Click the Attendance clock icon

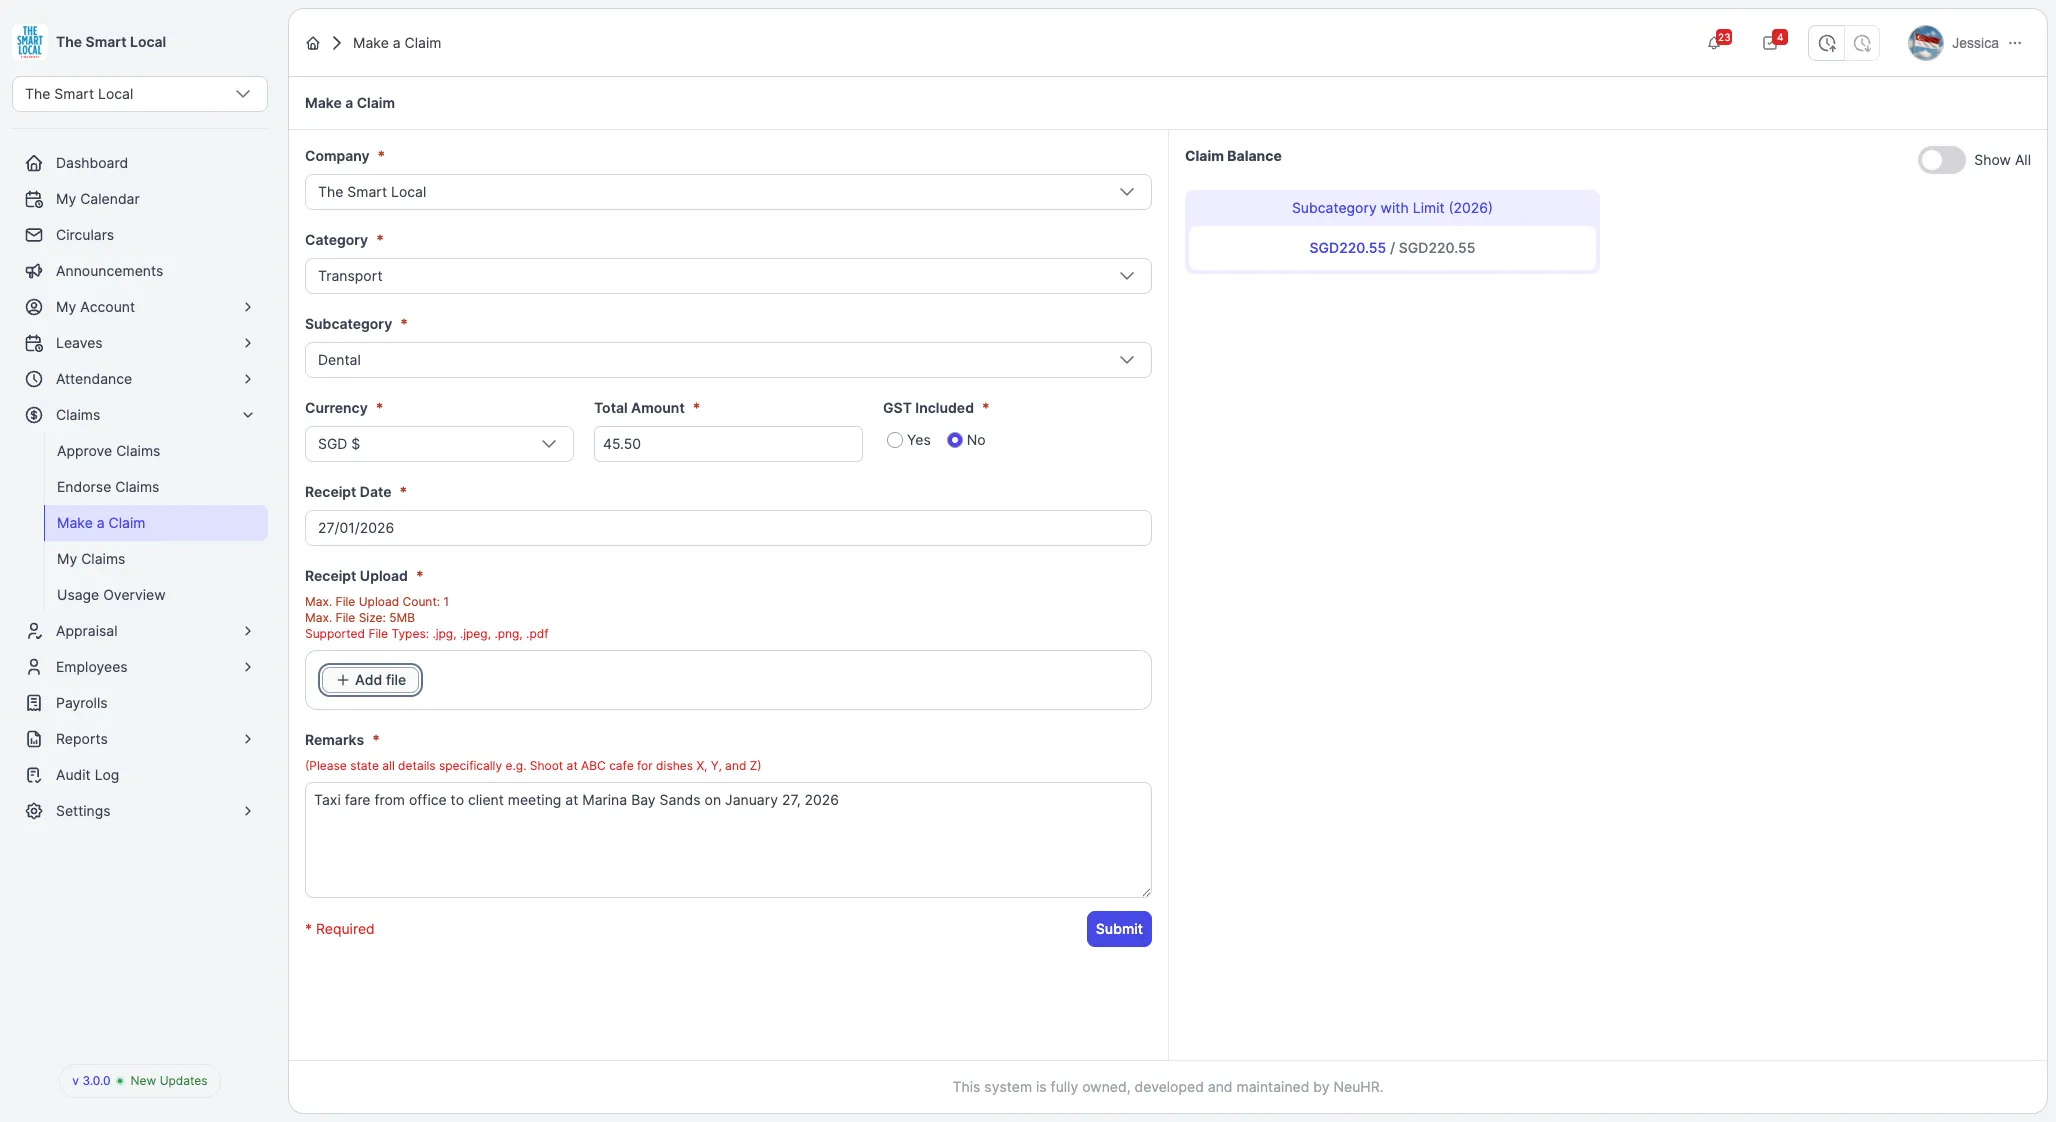[34, 379]
